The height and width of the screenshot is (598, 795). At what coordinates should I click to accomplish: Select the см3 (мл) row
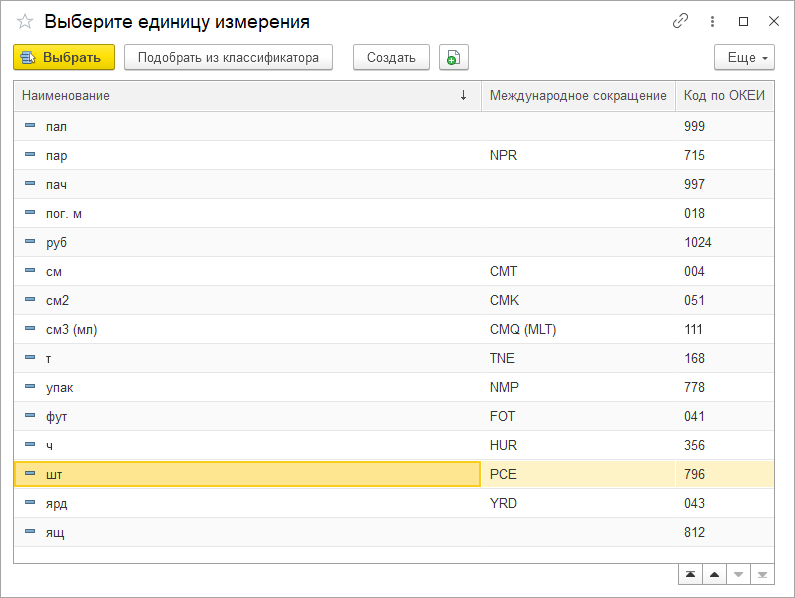72,329
